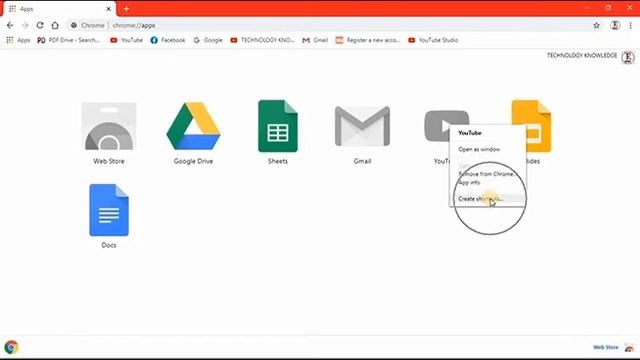
Task: Click the Gmail label under envelope
Action: pyautogui.click(x=362, y=161)
